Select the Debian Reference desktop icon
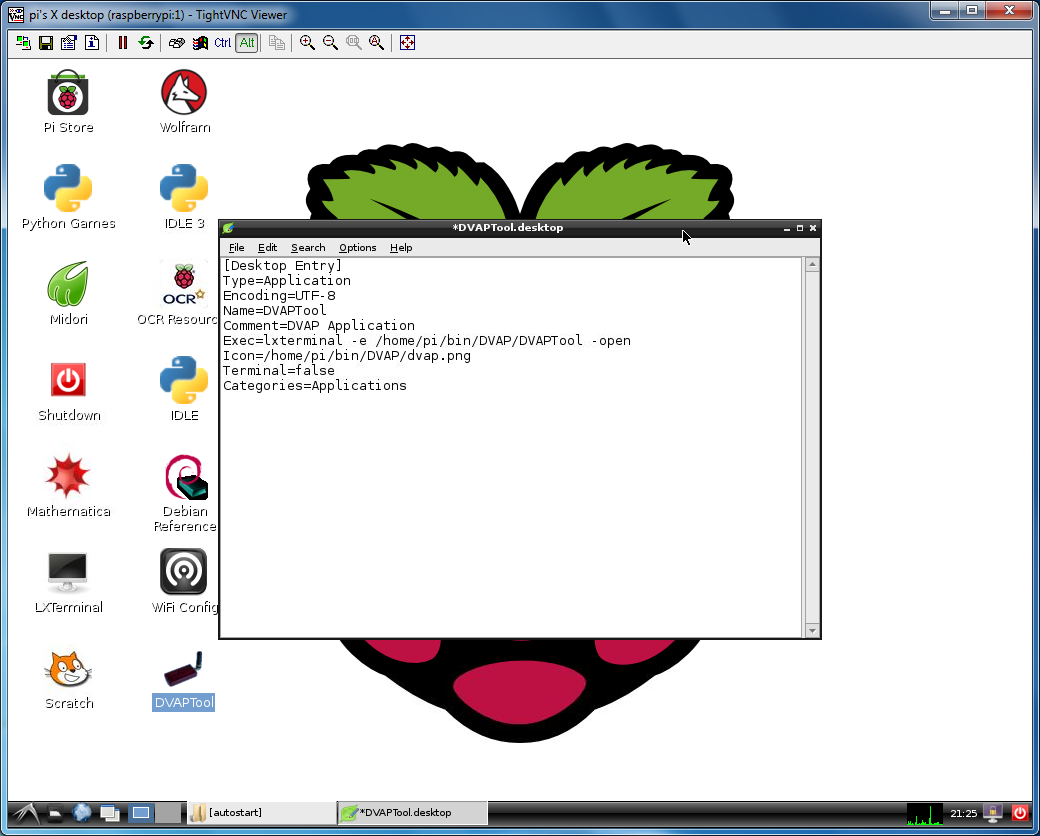This screenshot has height=836, width=1040. pyautogui.click(x=185, y=493)
